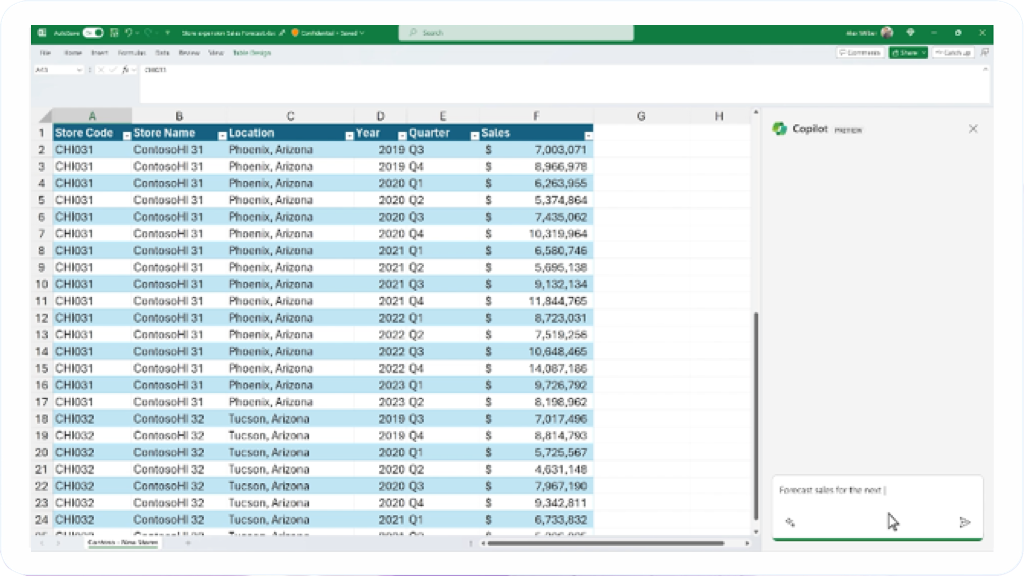Click the ribbon display icon beside Catch up
This screenshot has height=576, width=1024.
pyautogui.click(x=985, y=52)
